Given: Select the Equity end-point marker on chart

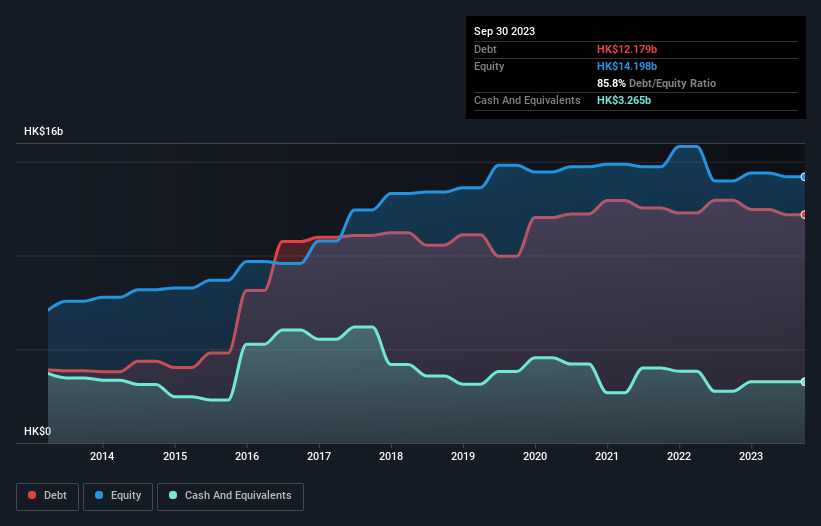Looking at the screenshot, I should [x=804, y=177].
